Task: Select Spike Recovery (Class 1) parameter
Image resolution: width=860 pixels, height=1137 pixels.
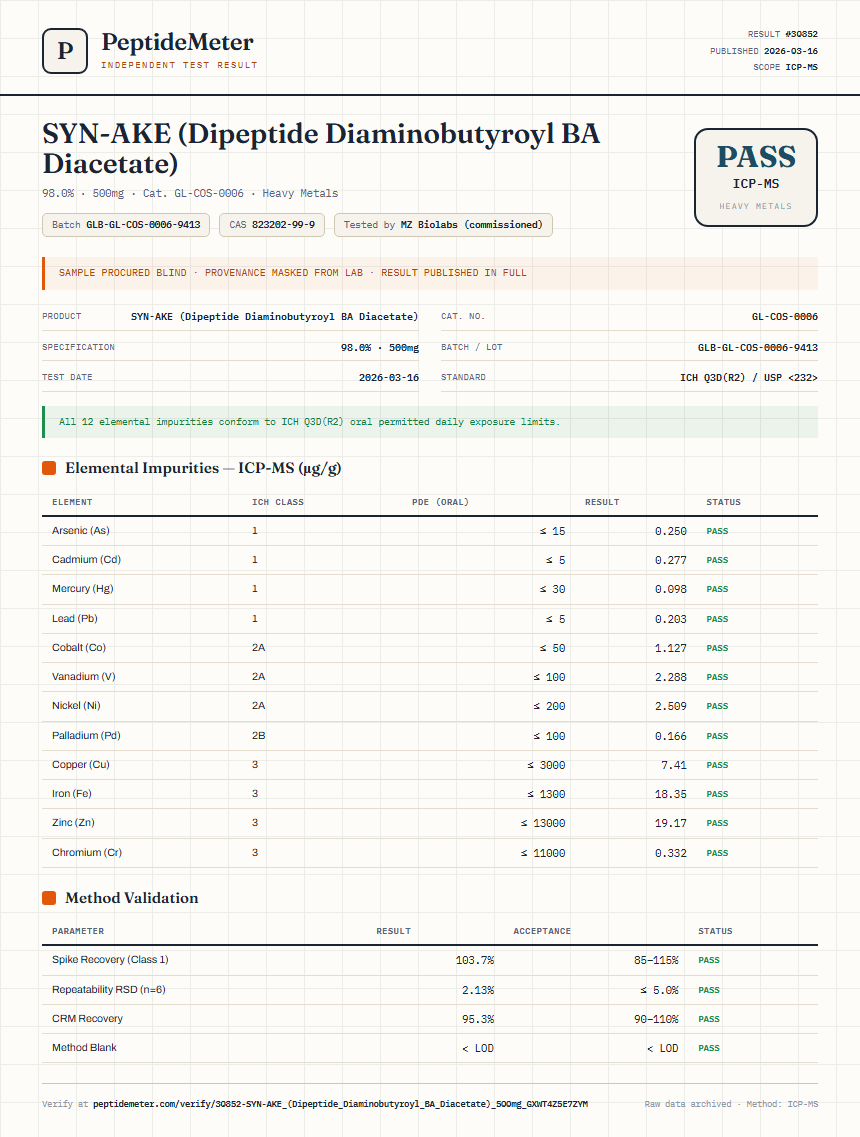Action: click(x=110, y=959)
